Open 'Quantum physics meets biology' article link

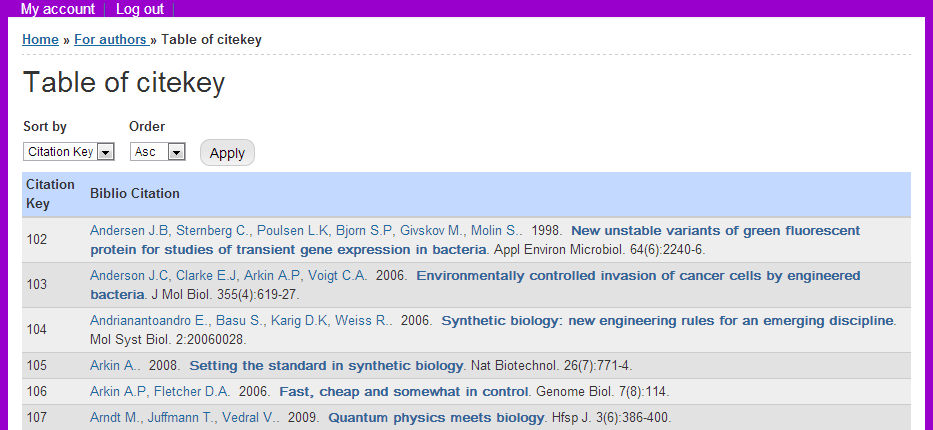pos(435,417)
